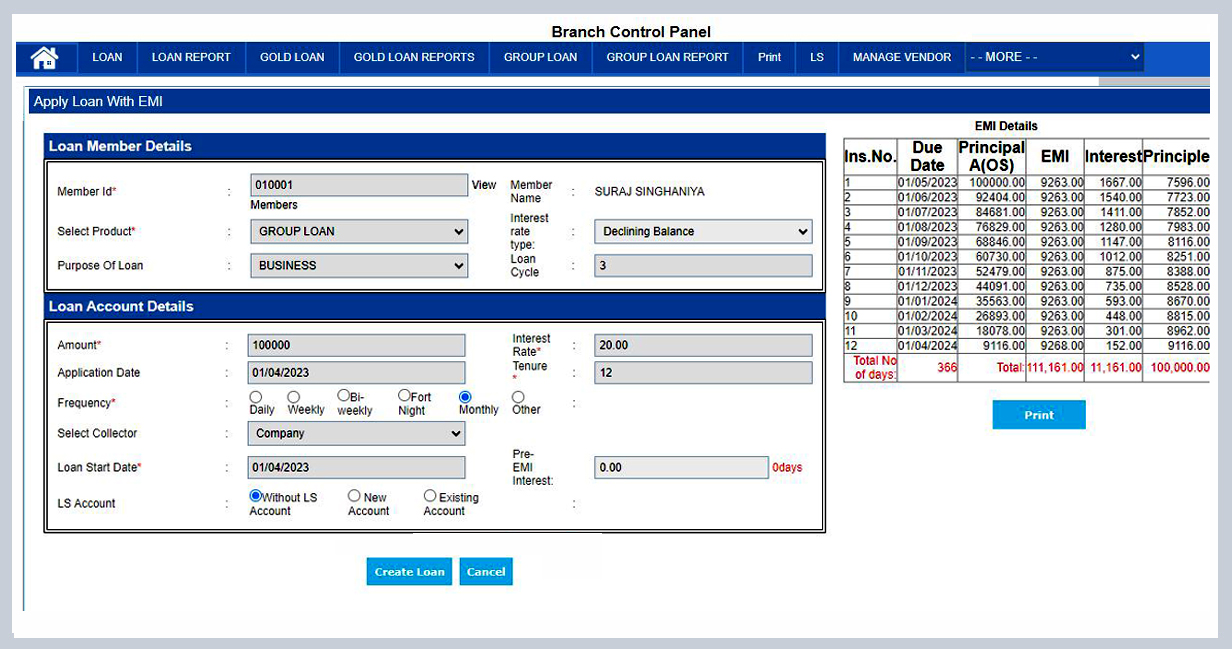Open the Interest rate type dropdown
Viewport: 1232px width, 649px height.
pos(702,231)
